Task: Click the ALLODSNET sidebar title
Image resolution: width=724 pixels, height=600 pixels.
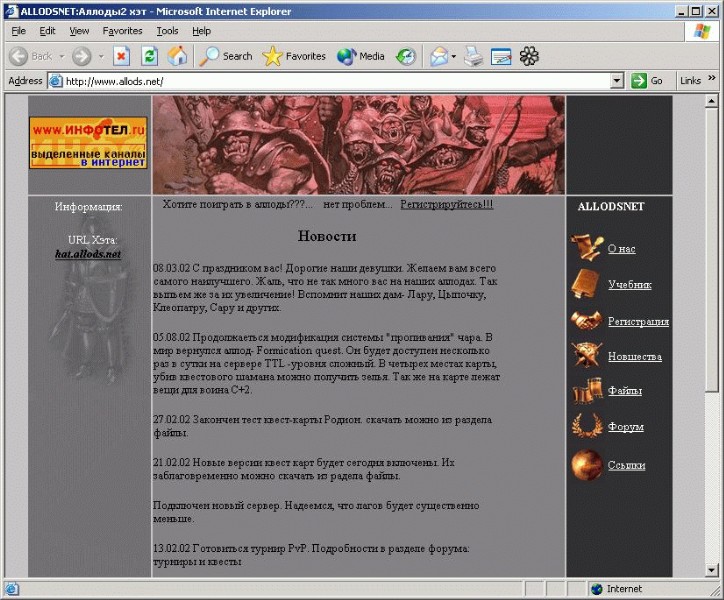Action: click(611, 206)
